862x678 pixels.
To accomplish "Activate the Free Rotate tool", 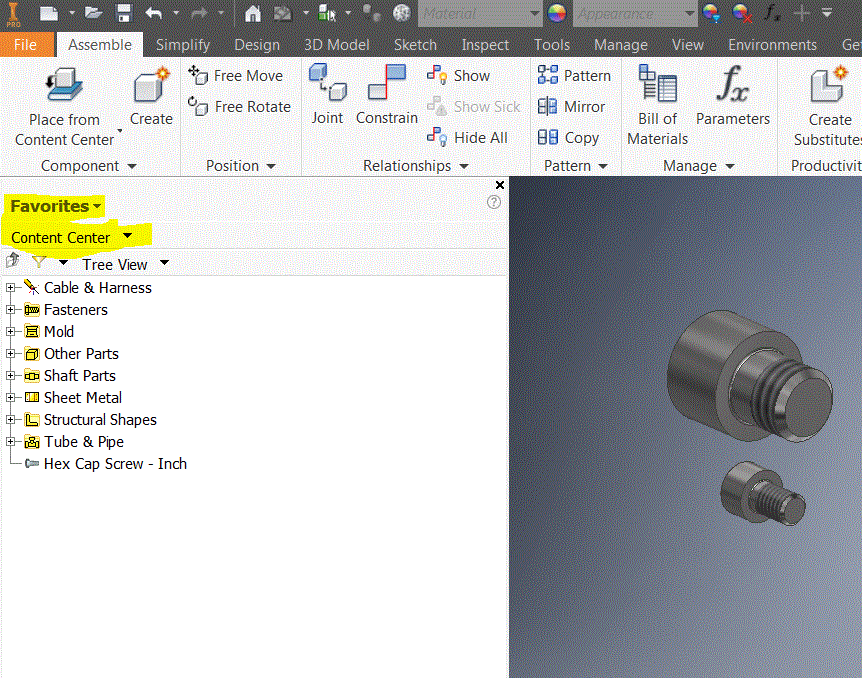I will point(239,106).
